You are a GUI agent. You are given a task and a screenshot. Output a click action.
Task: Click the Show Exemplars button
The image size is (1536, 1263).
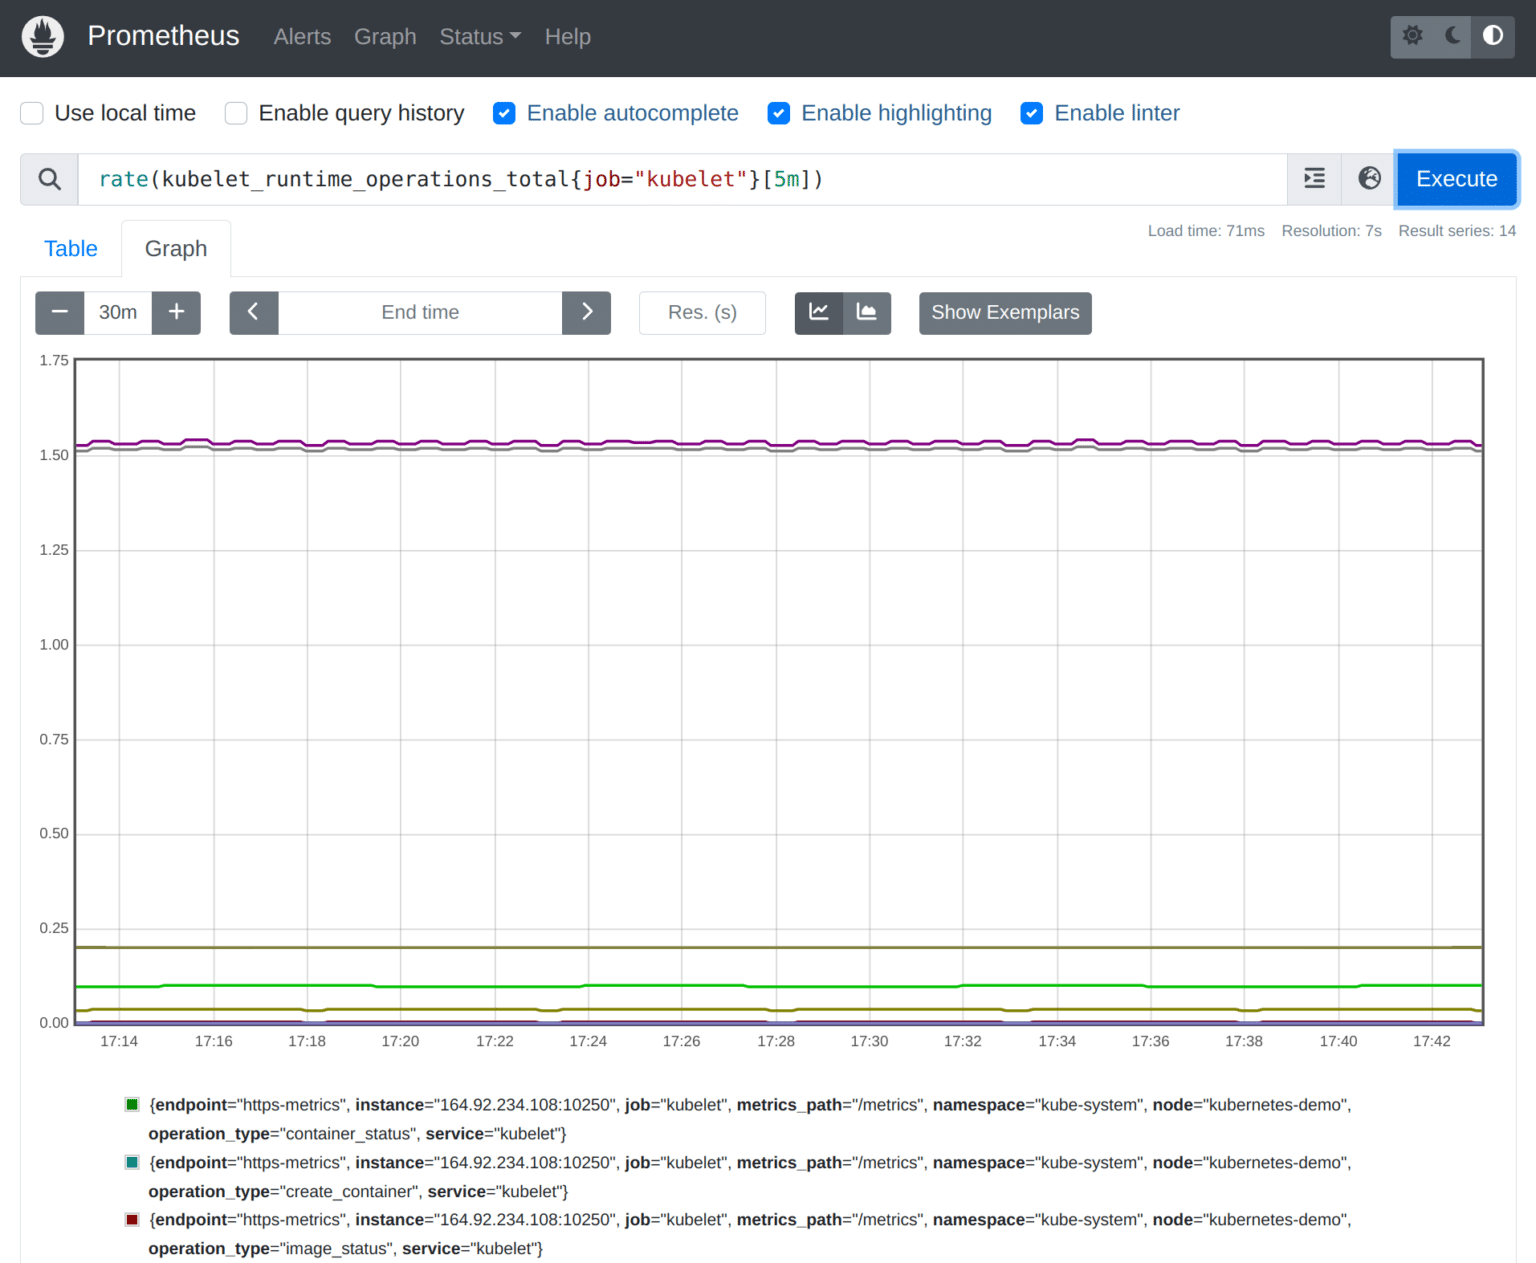point(1004,313)
